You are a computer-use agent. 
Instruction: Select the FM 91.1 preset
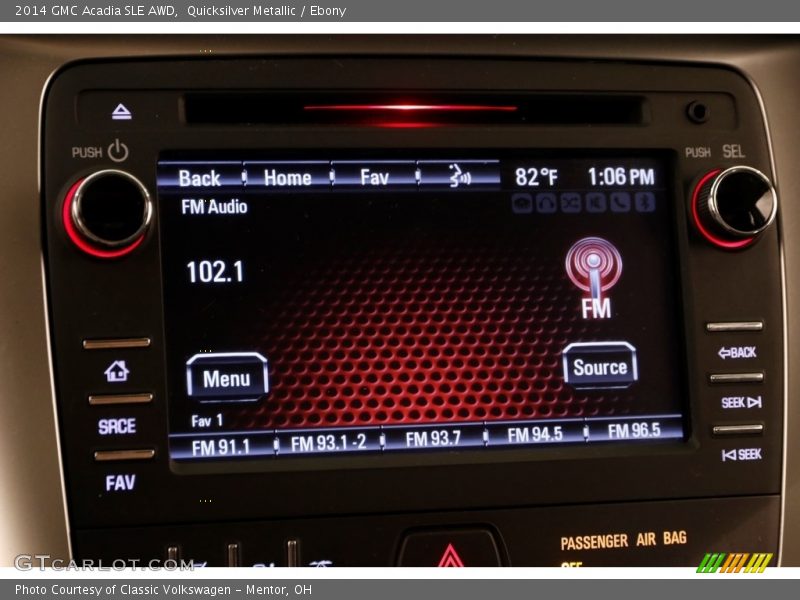click(x=221, y=446)
